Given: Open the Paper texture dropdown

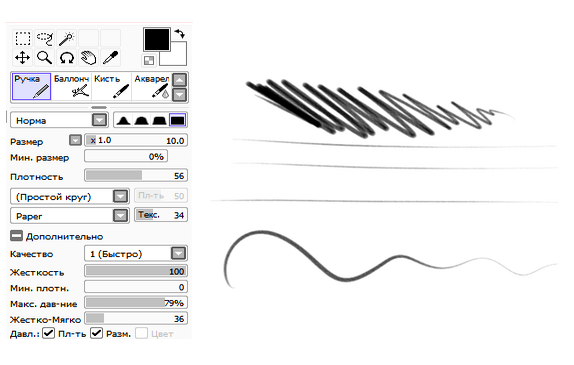Looking at the screenshot, I should [x=70, y=216].
